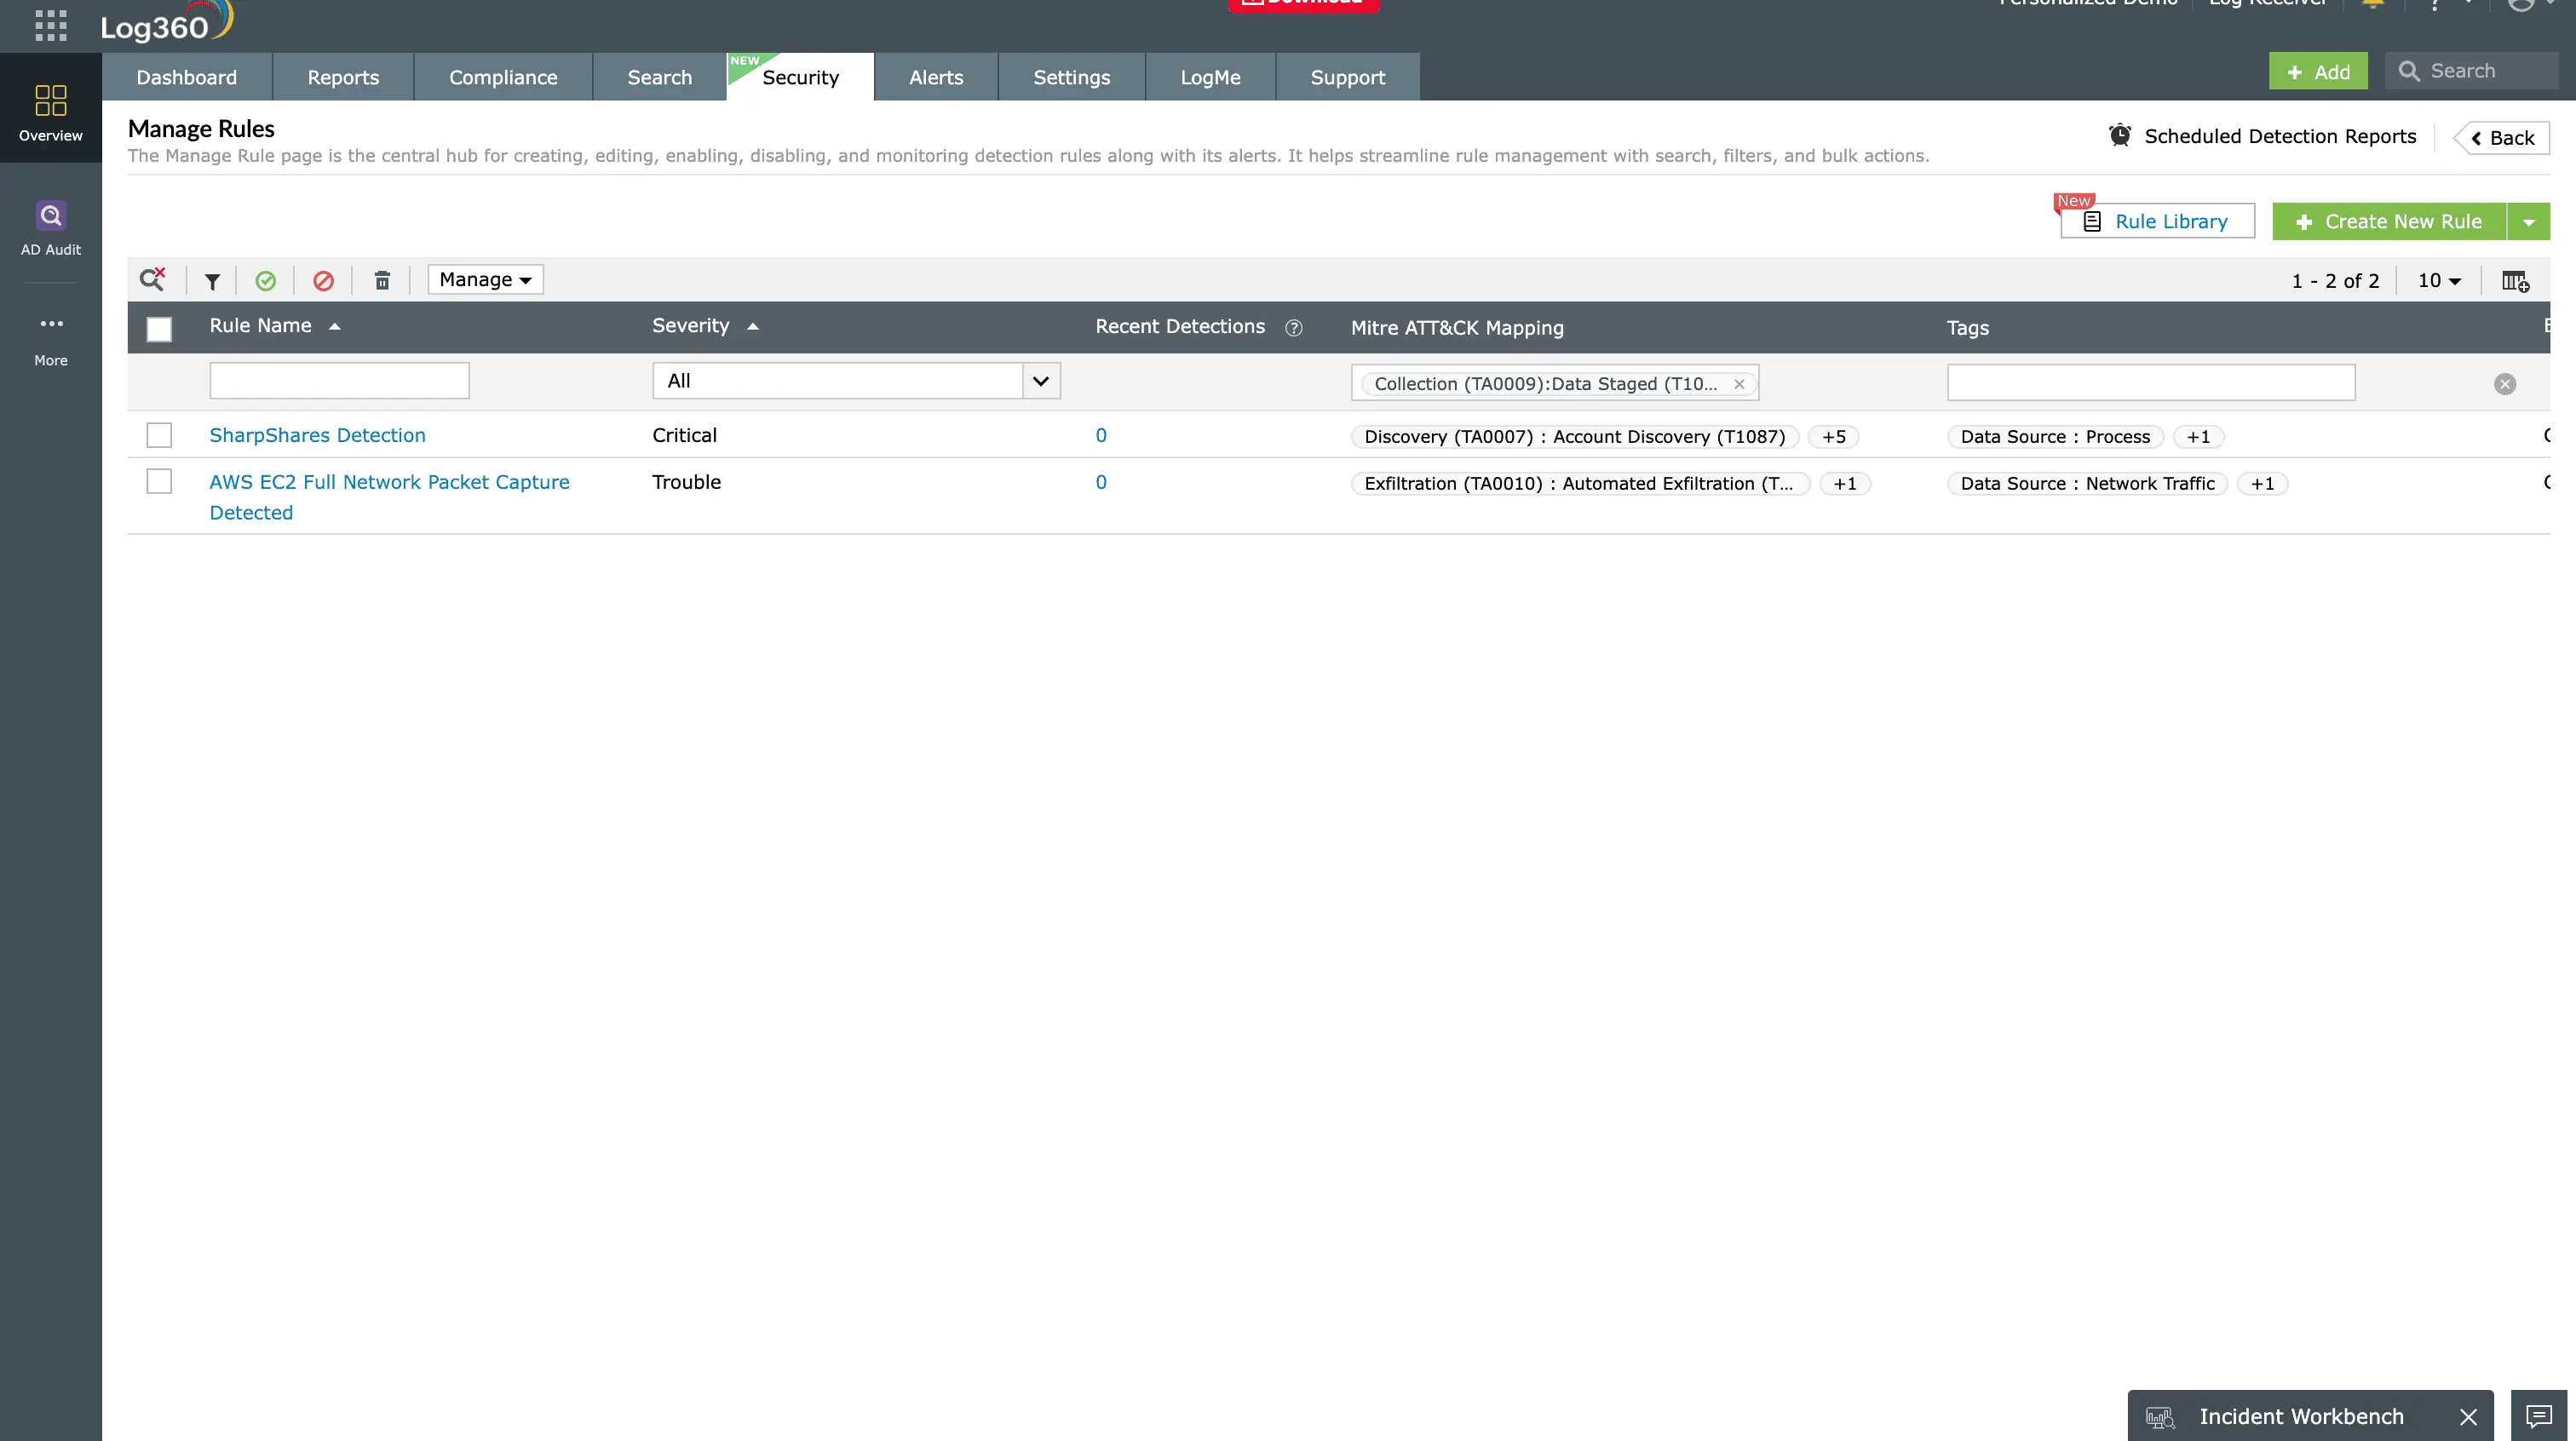Click the Rule Library document icon
The image size is (2576, 1441).
pos(2092,221)
